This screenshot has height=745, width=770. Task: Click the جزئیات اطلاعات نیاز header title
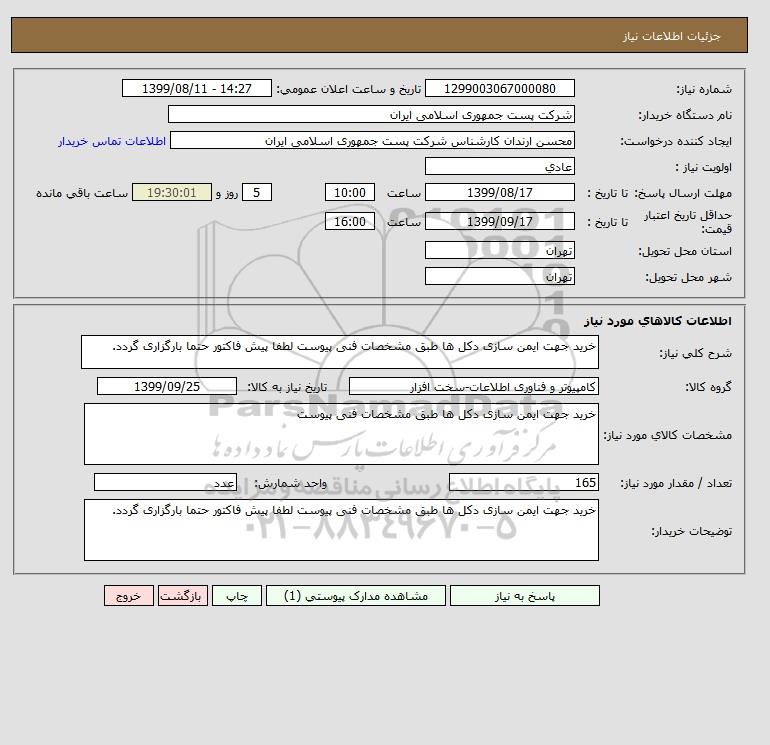671,37
